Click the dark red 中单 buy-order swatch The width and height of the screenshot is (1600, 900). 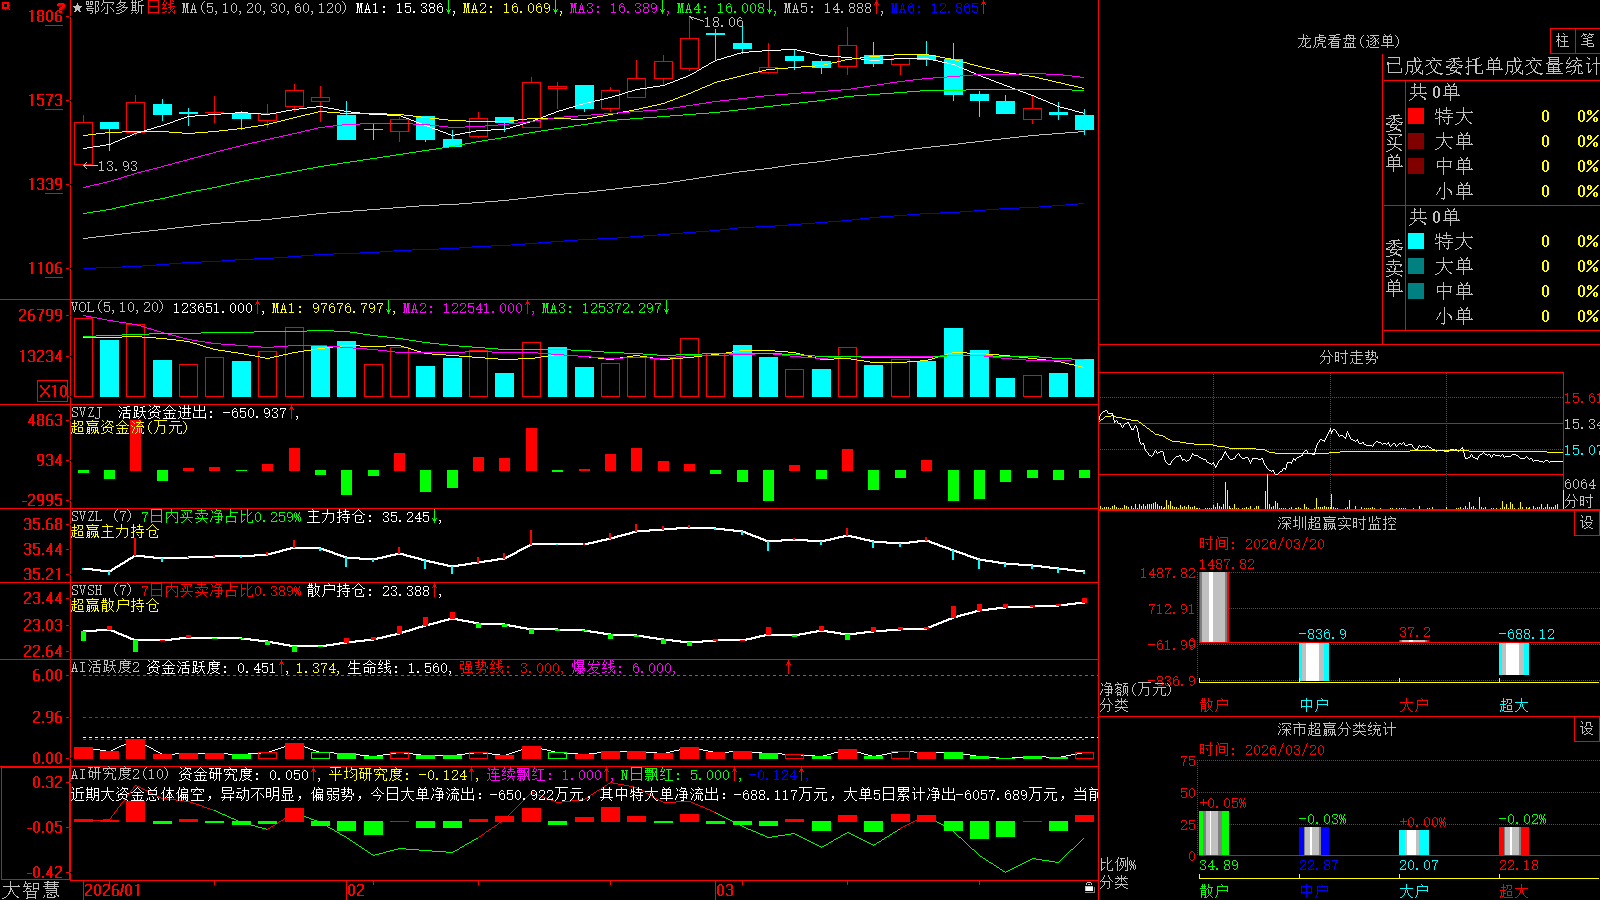point(1416,166)
